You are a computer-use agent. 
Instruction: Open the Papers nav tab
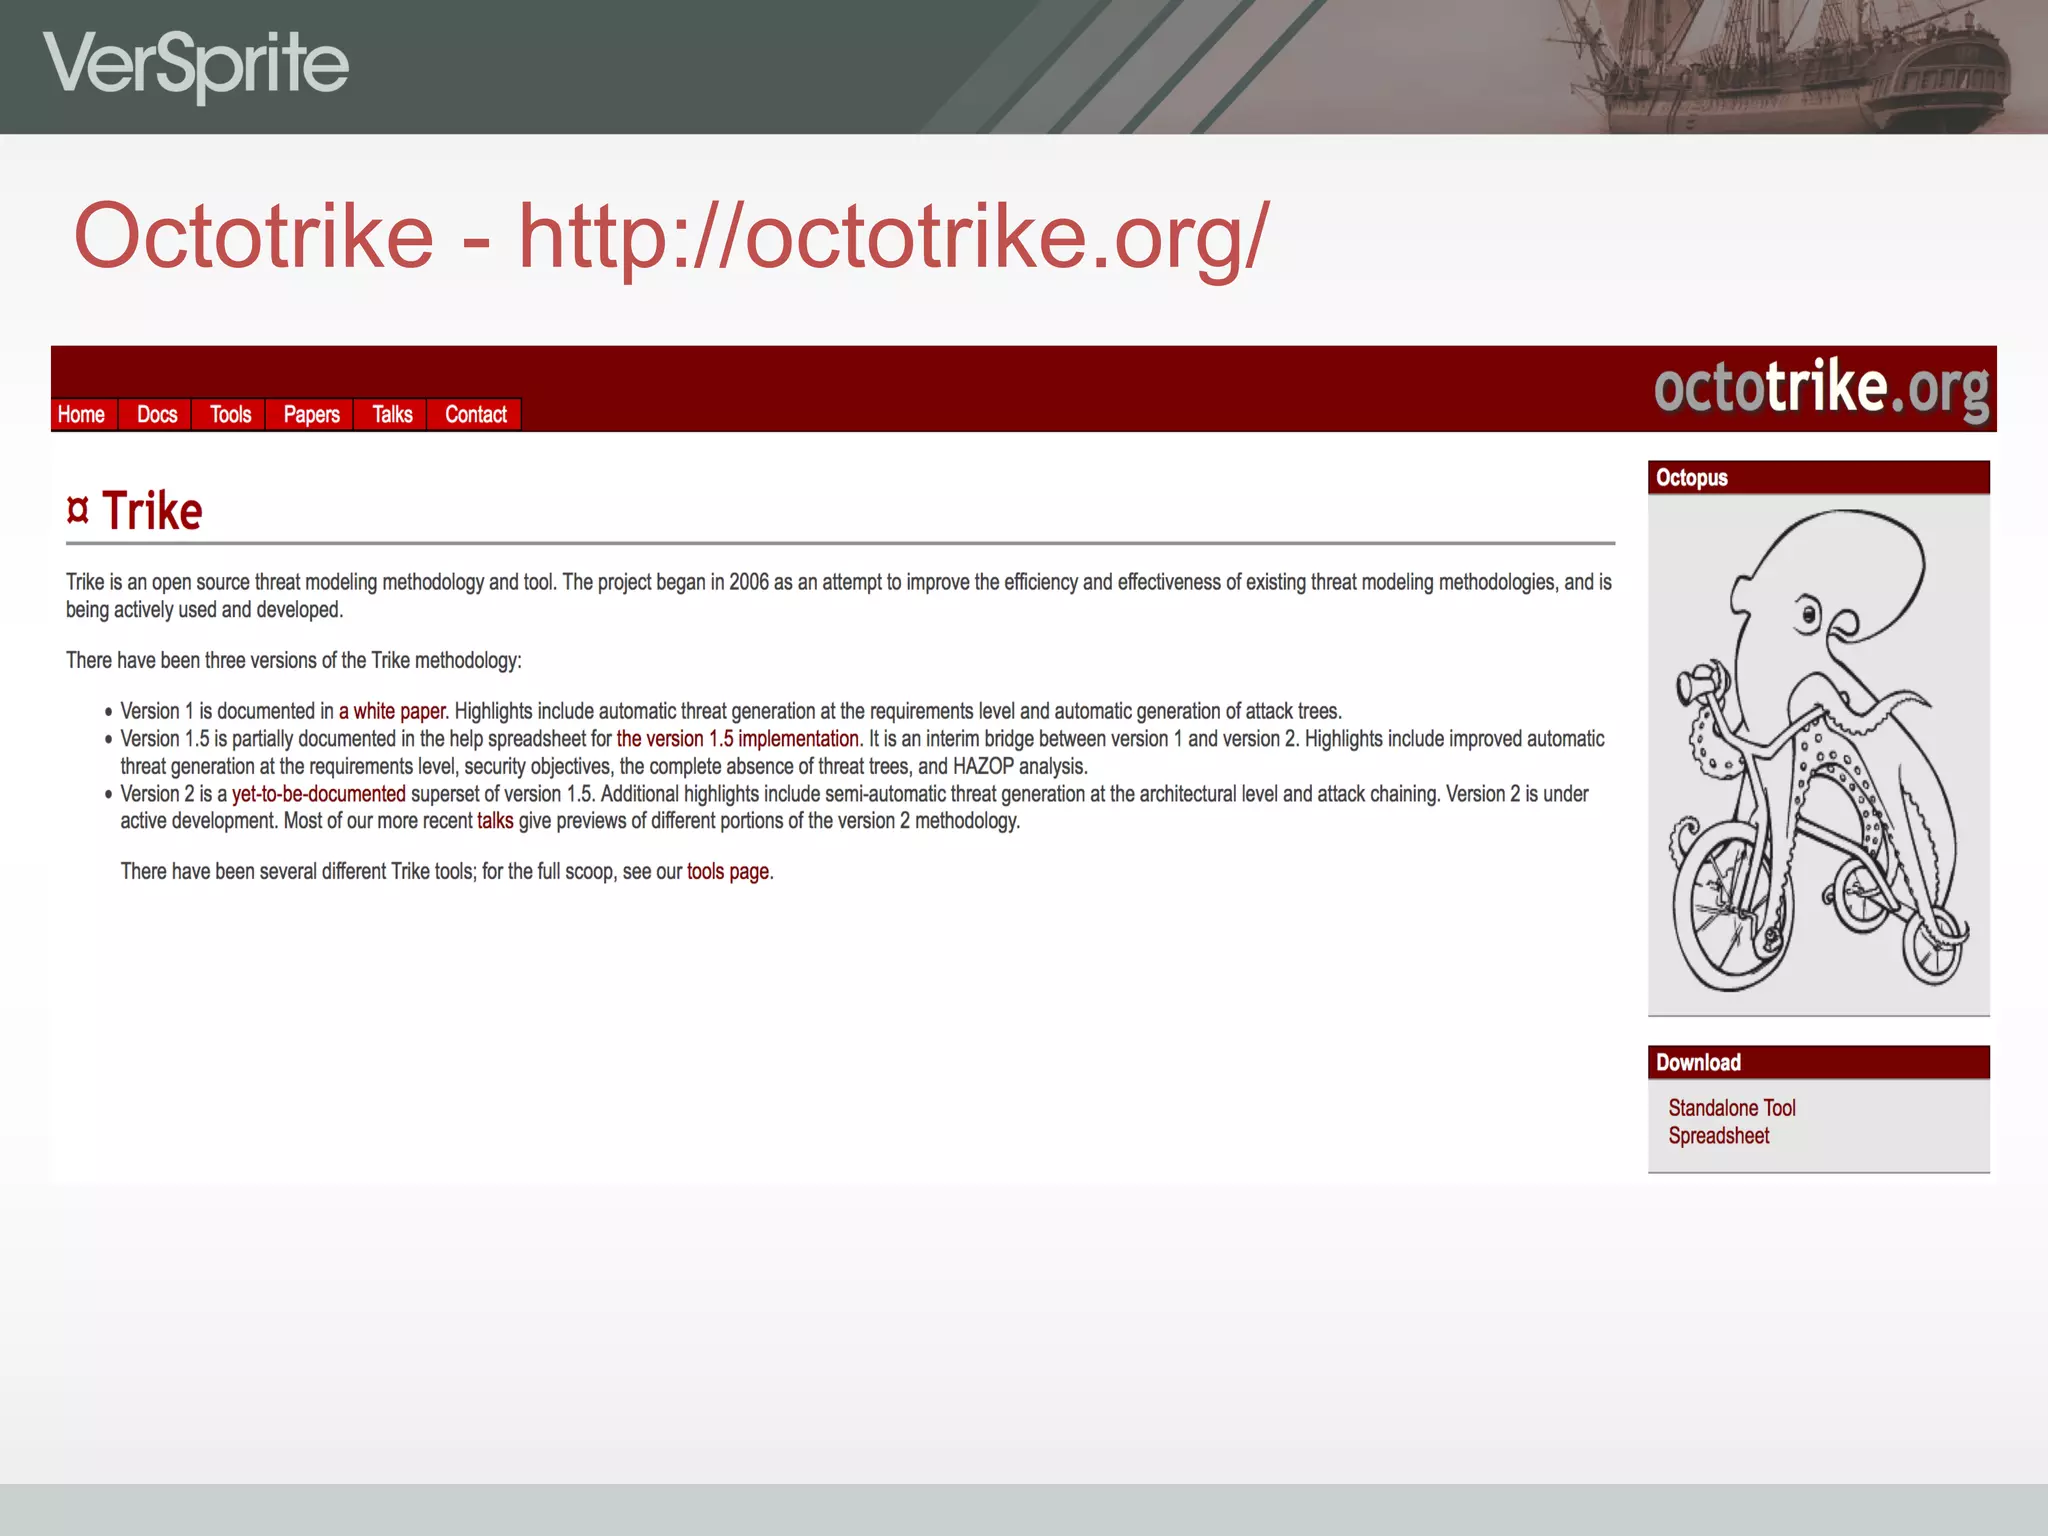pyautogui.click(x=311, y=414)
